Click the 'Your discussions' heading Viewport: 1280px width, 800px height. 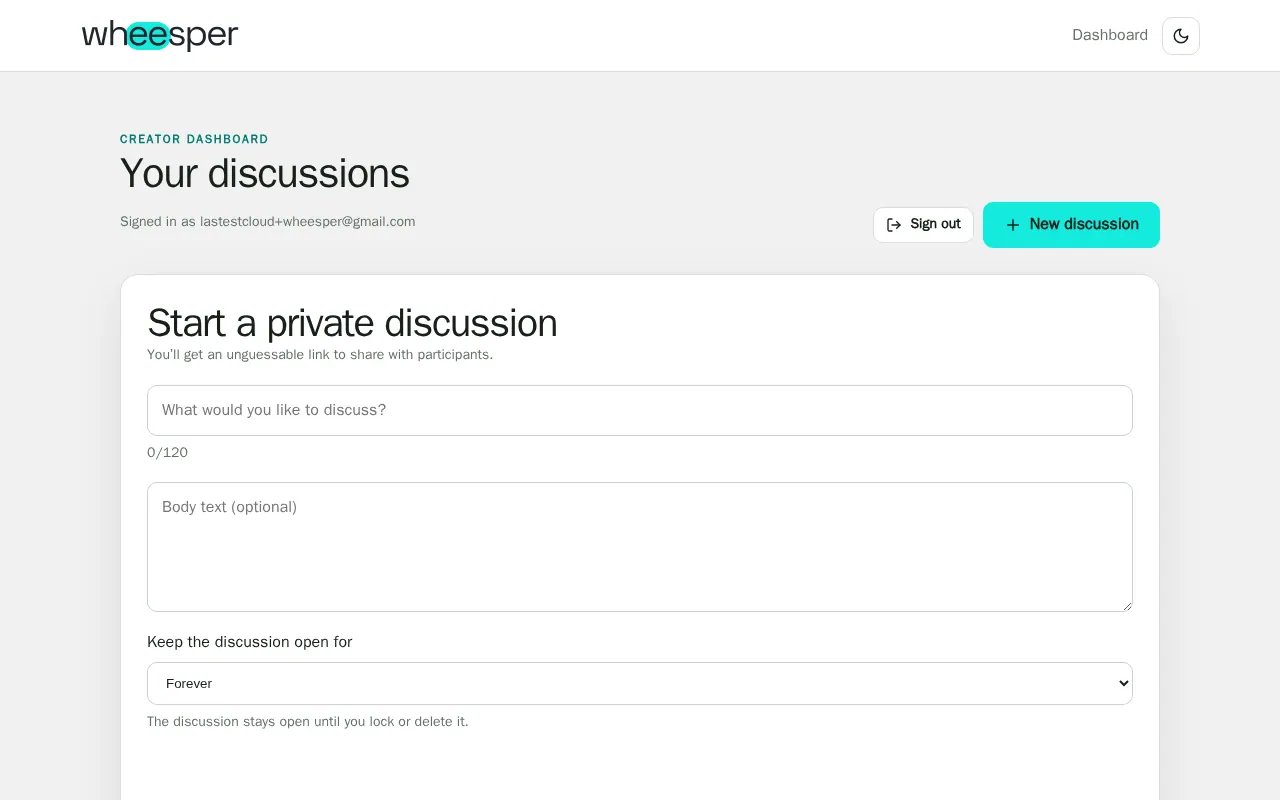(264, 173)
